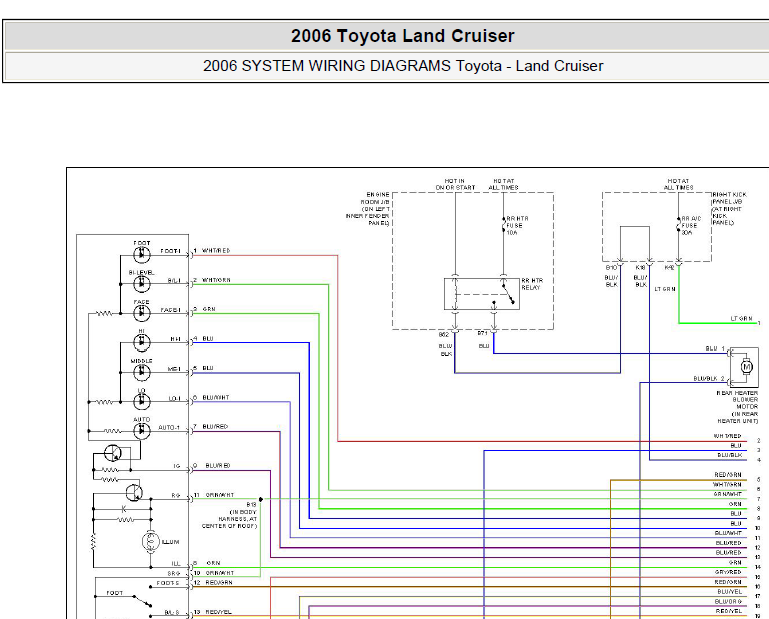Screen dimensions: 769x619
Task: Click the "B13 (IN BODY HARNESS, AT CENTER OF ROOF)" note
Action: (x=230, y=515)
